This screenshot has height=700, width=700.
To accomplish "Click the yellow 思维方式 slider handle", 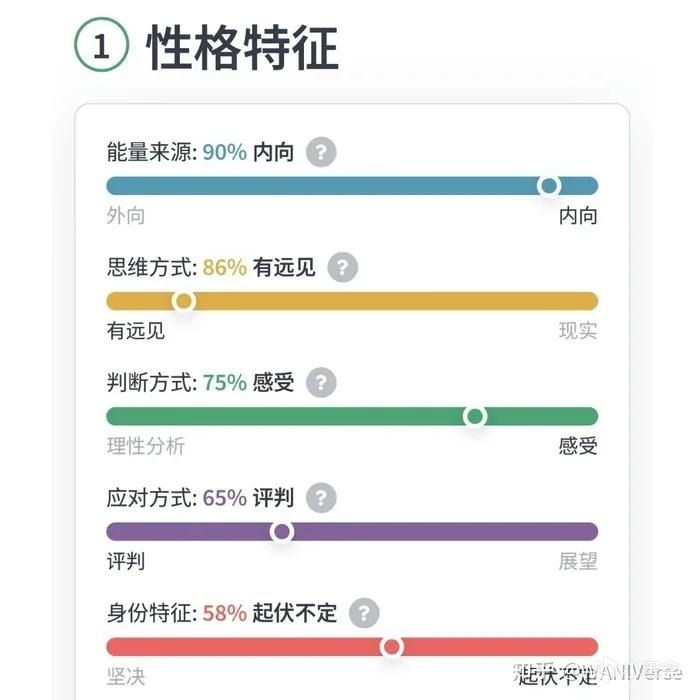I will pos(183,300).
